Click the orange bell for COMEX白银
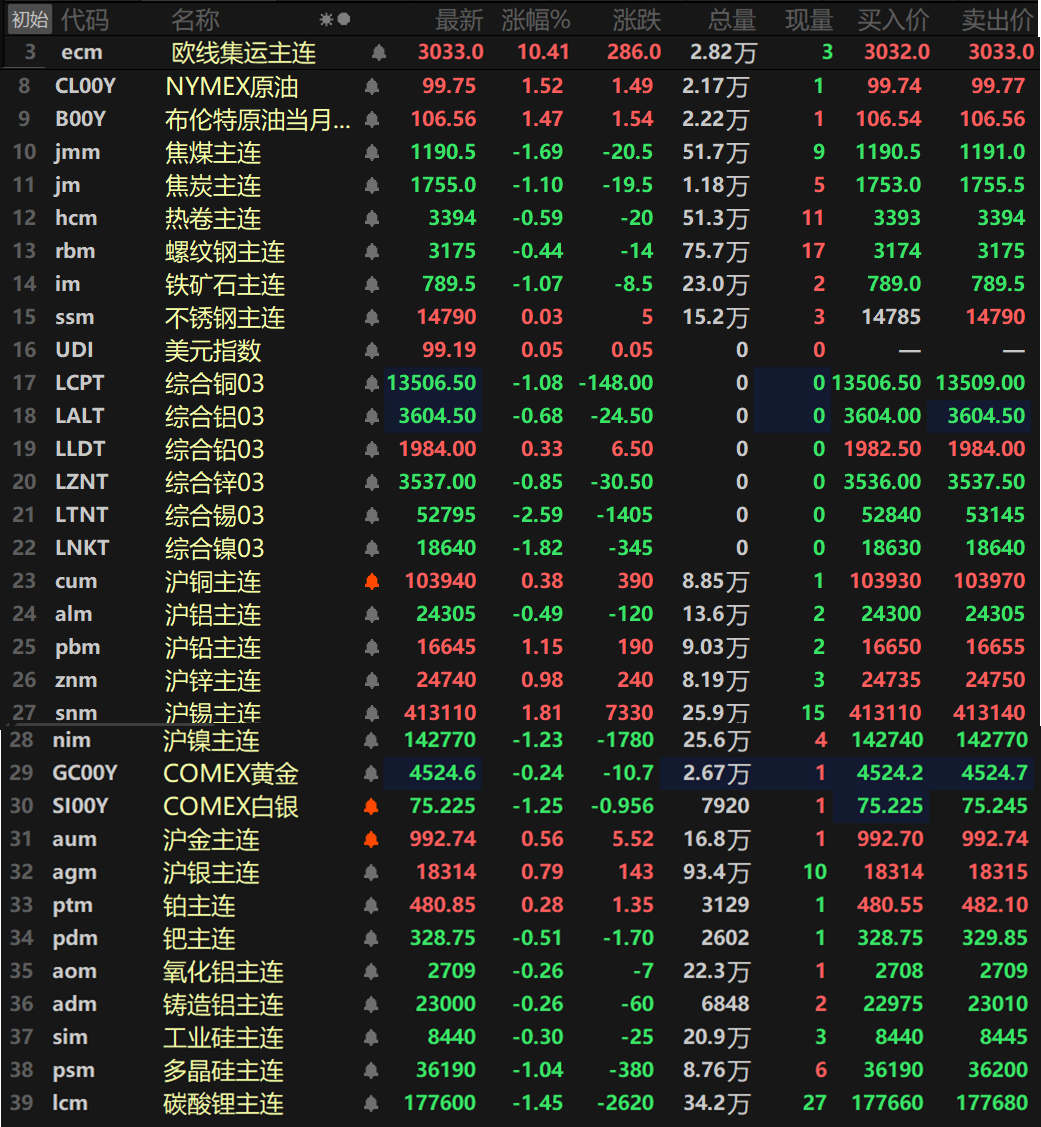The image size is (1041, 1127). pyautogui.click(x=371, y=807)
